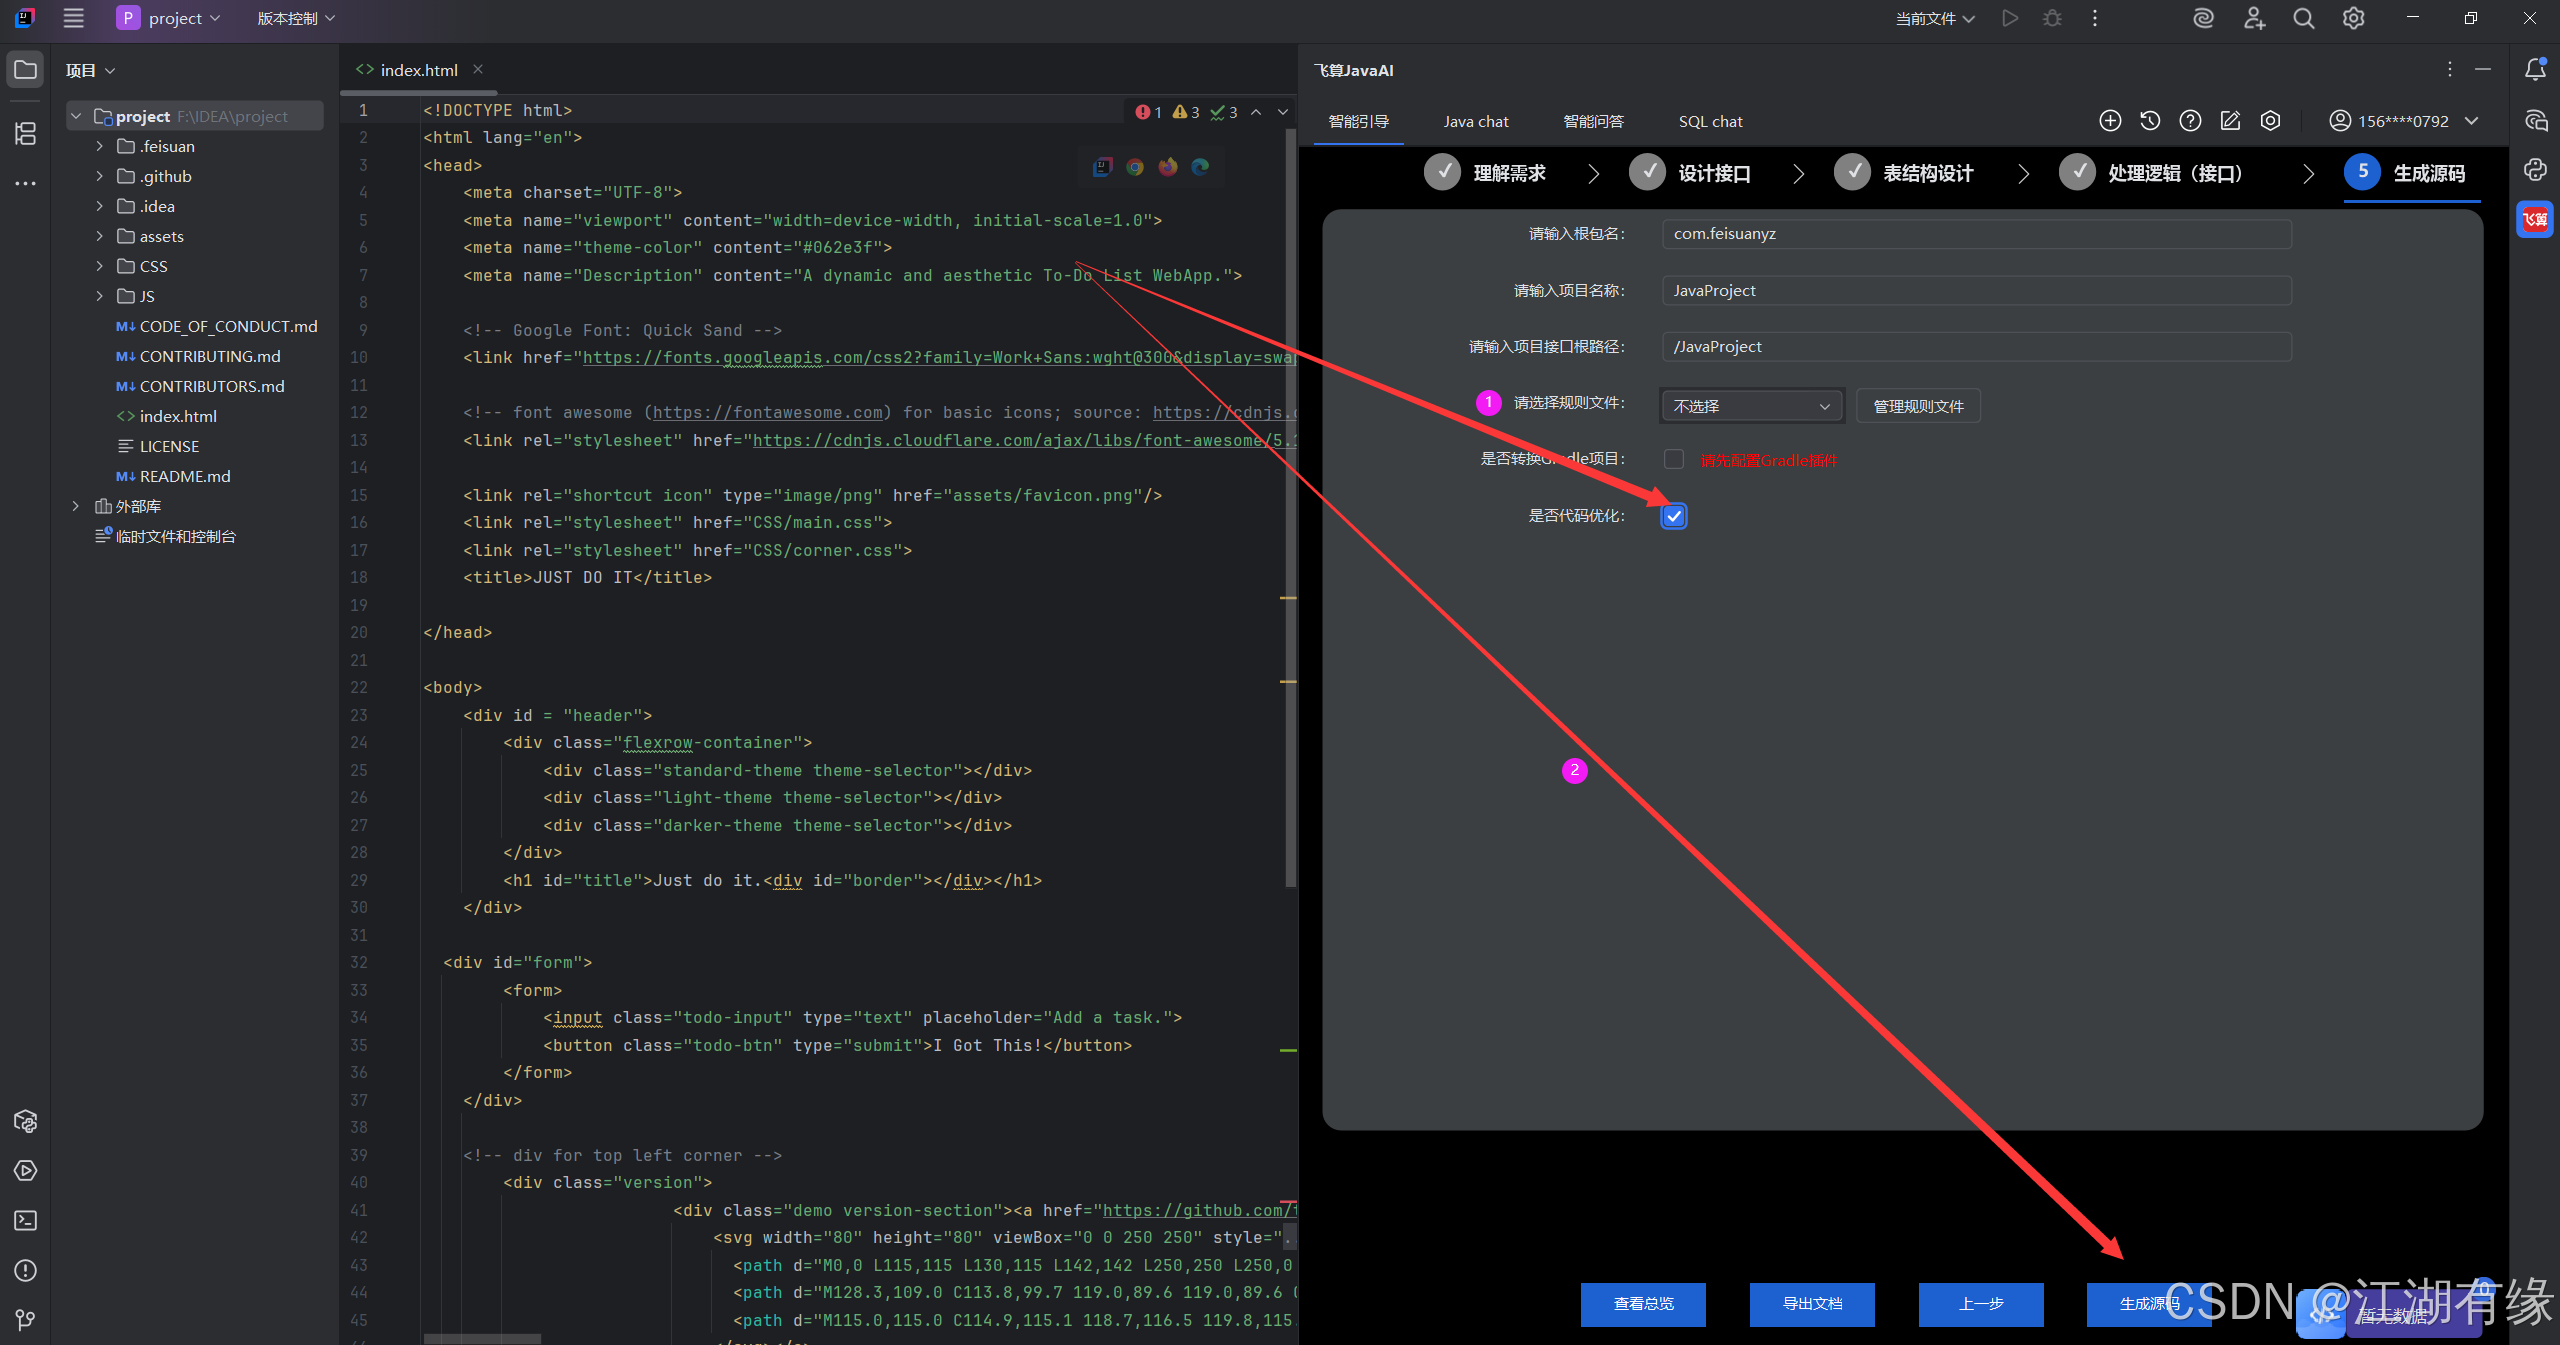Toggle the convert to Gradle project checkbox
Screen dimensions: 2560x1345
pyautogui.click(x=1674, y=459)
